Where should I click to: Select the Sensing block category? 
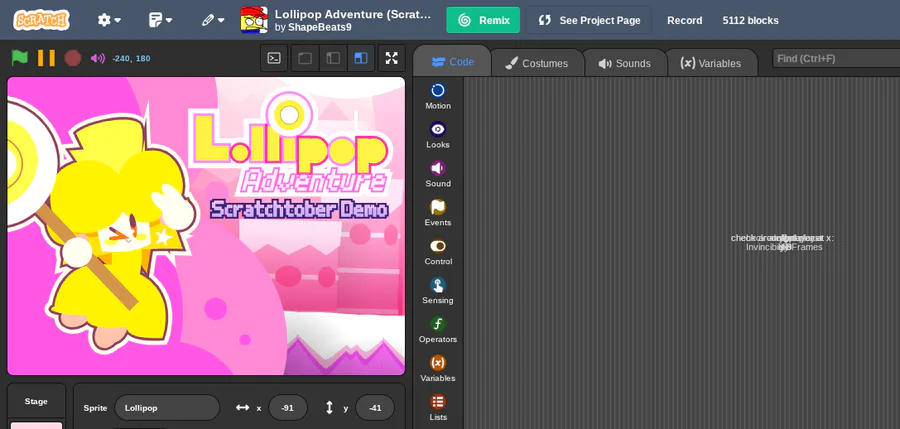pos(438,292)
